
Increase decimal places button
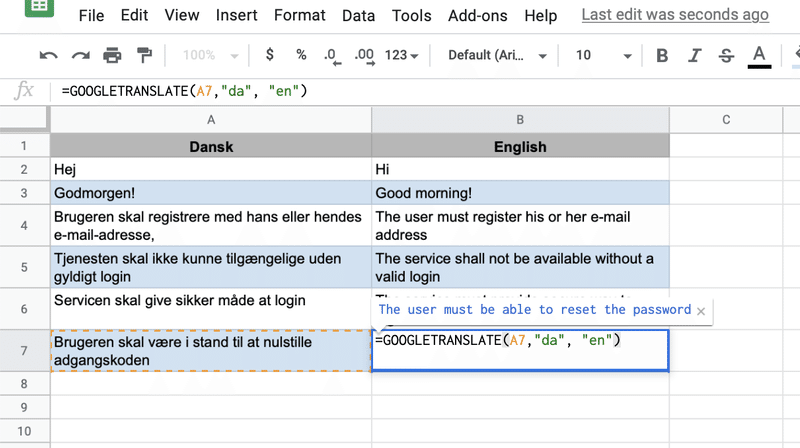(x=364, y=56)
